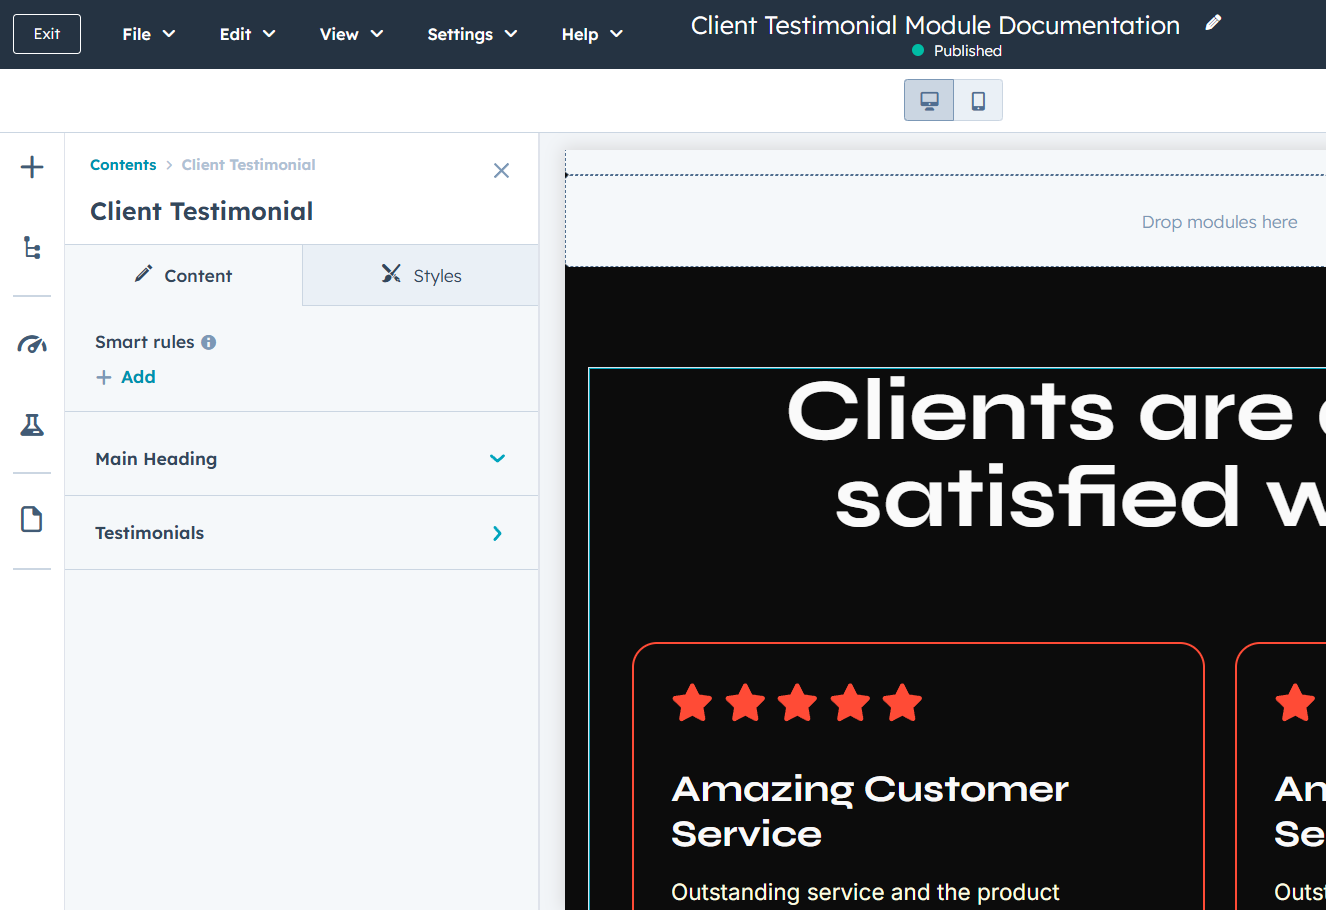Open the Test flask icon
1326x910 pixels.
coord(32,425)
